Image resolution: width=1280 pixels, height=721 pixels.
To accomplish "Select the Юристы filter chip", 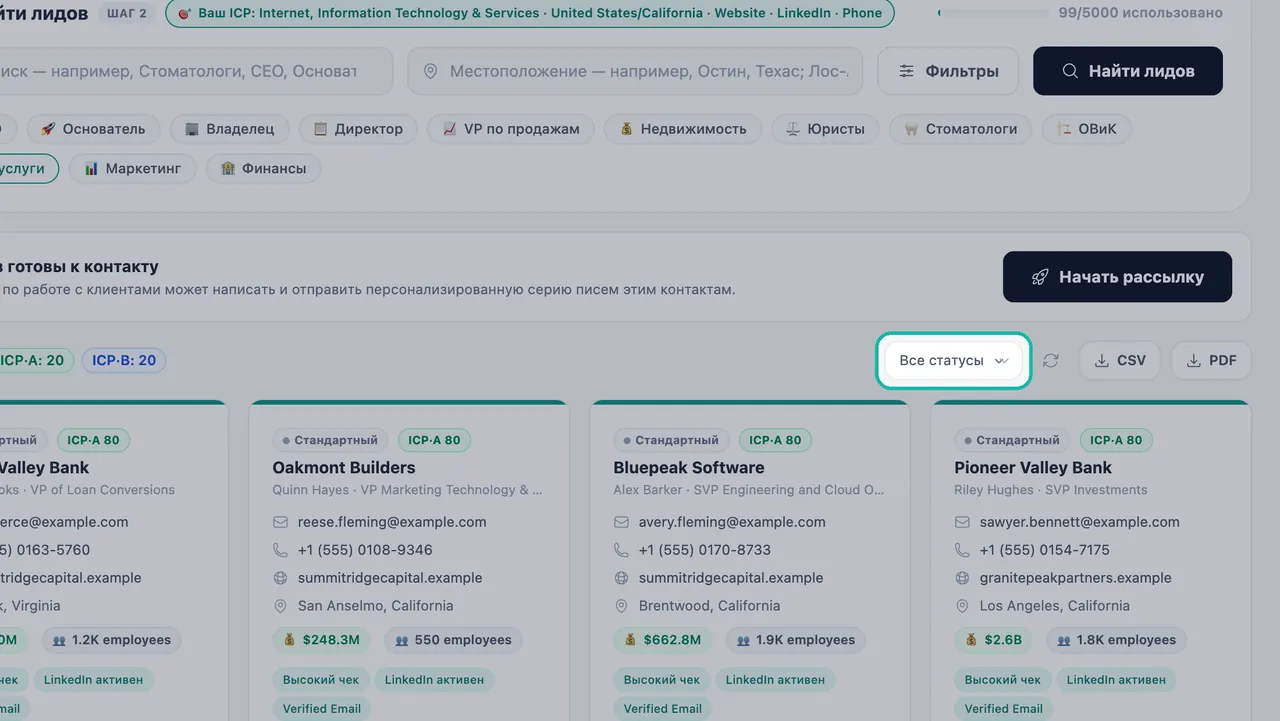I will click(825, 129).
